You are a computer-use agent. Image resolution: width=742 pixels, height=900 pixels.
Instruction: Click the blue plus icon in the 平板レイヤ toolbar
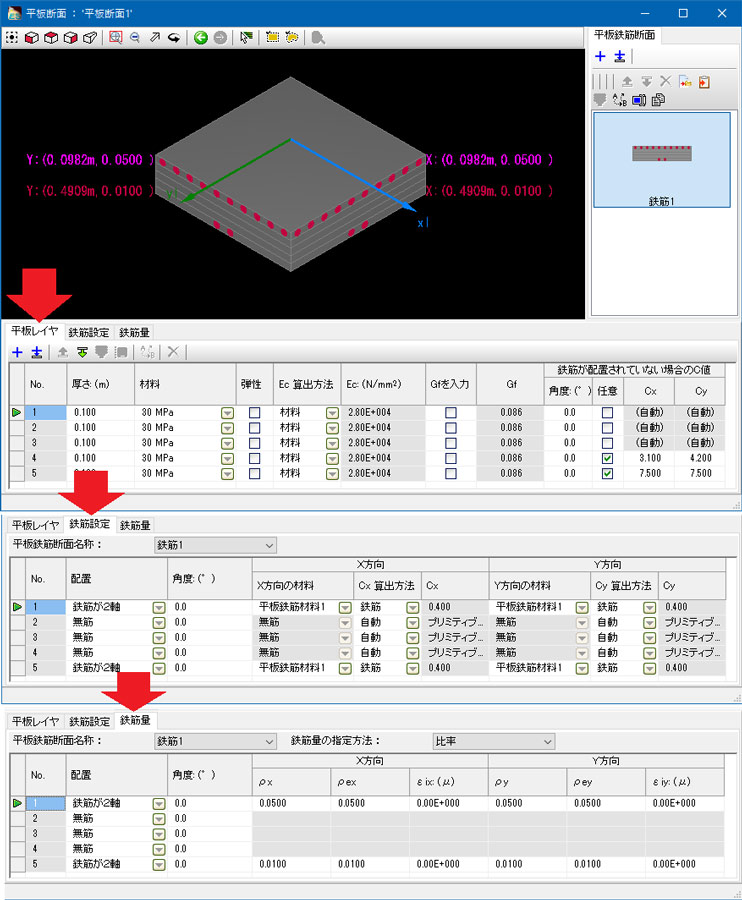click(x=17, y=352)
